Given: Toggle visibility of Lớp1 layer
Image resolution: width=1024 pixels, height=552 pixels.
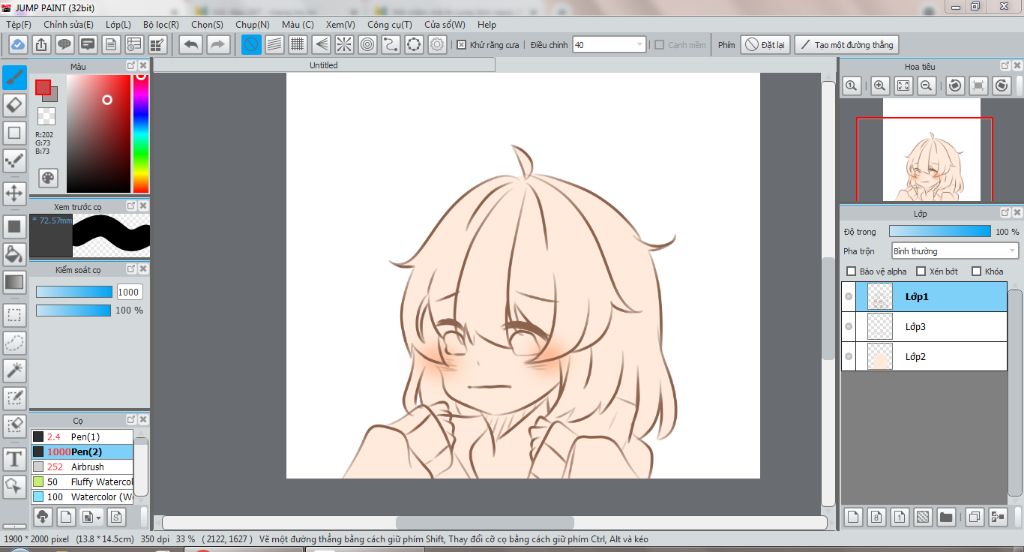Looking at the screenshot, I should (848, 297).
